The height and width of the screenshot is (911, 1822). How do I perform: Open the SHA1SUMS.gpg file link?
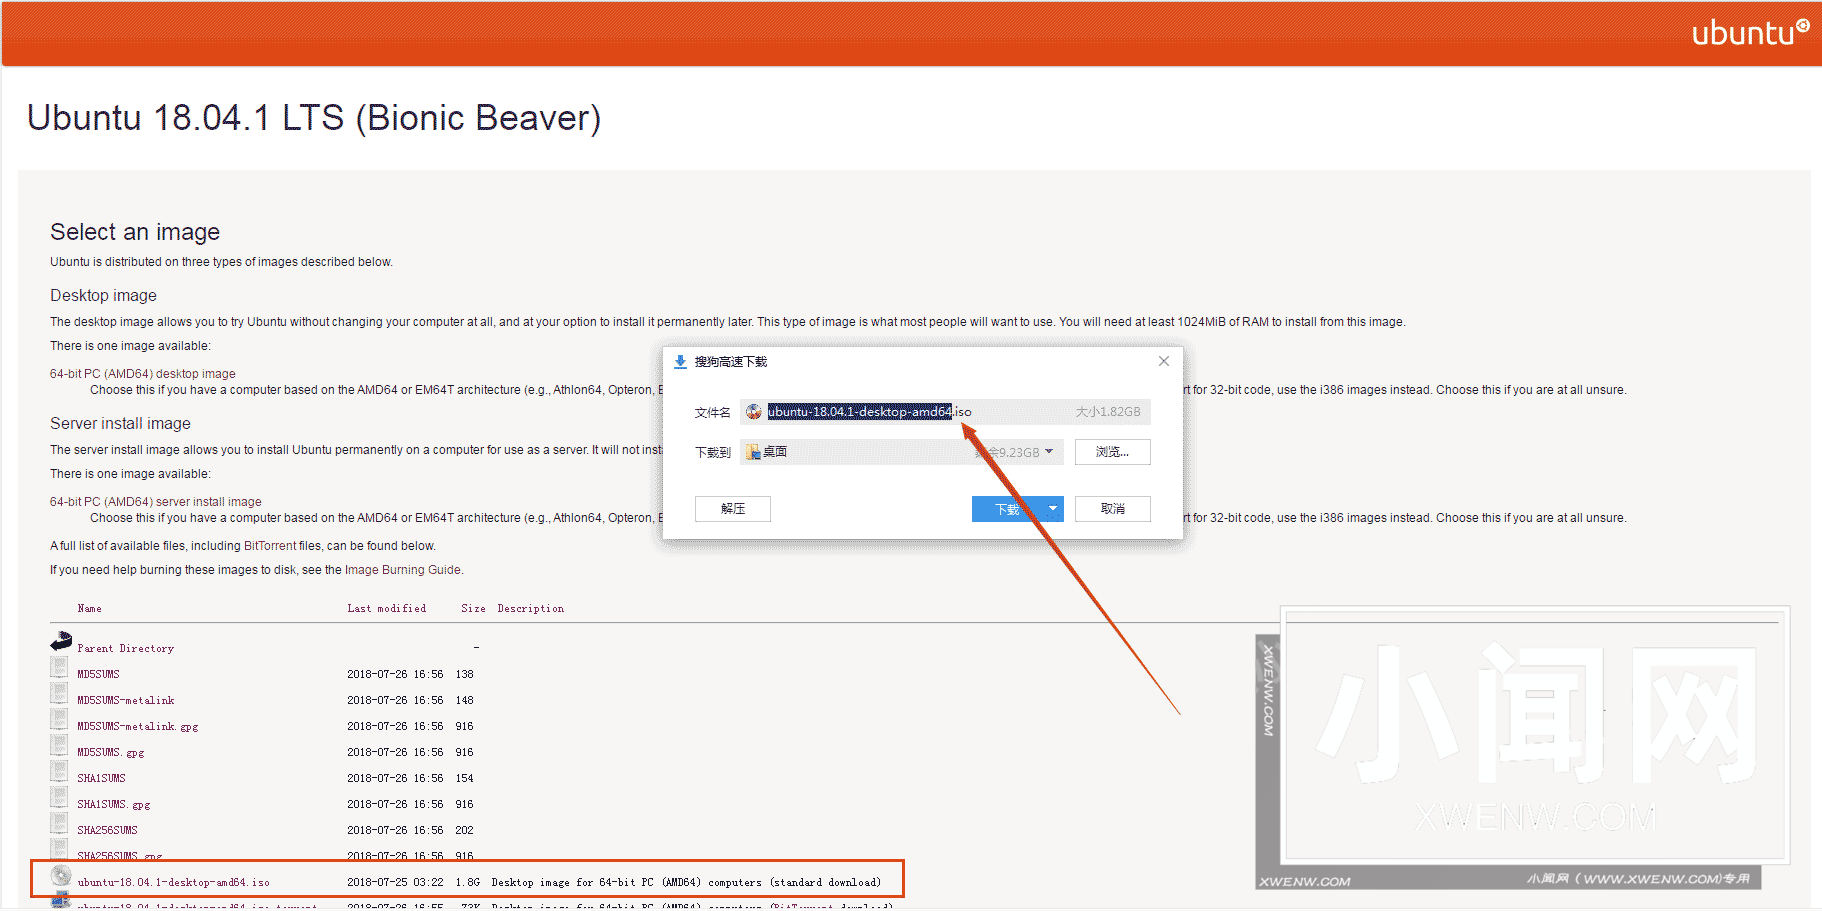114,805
